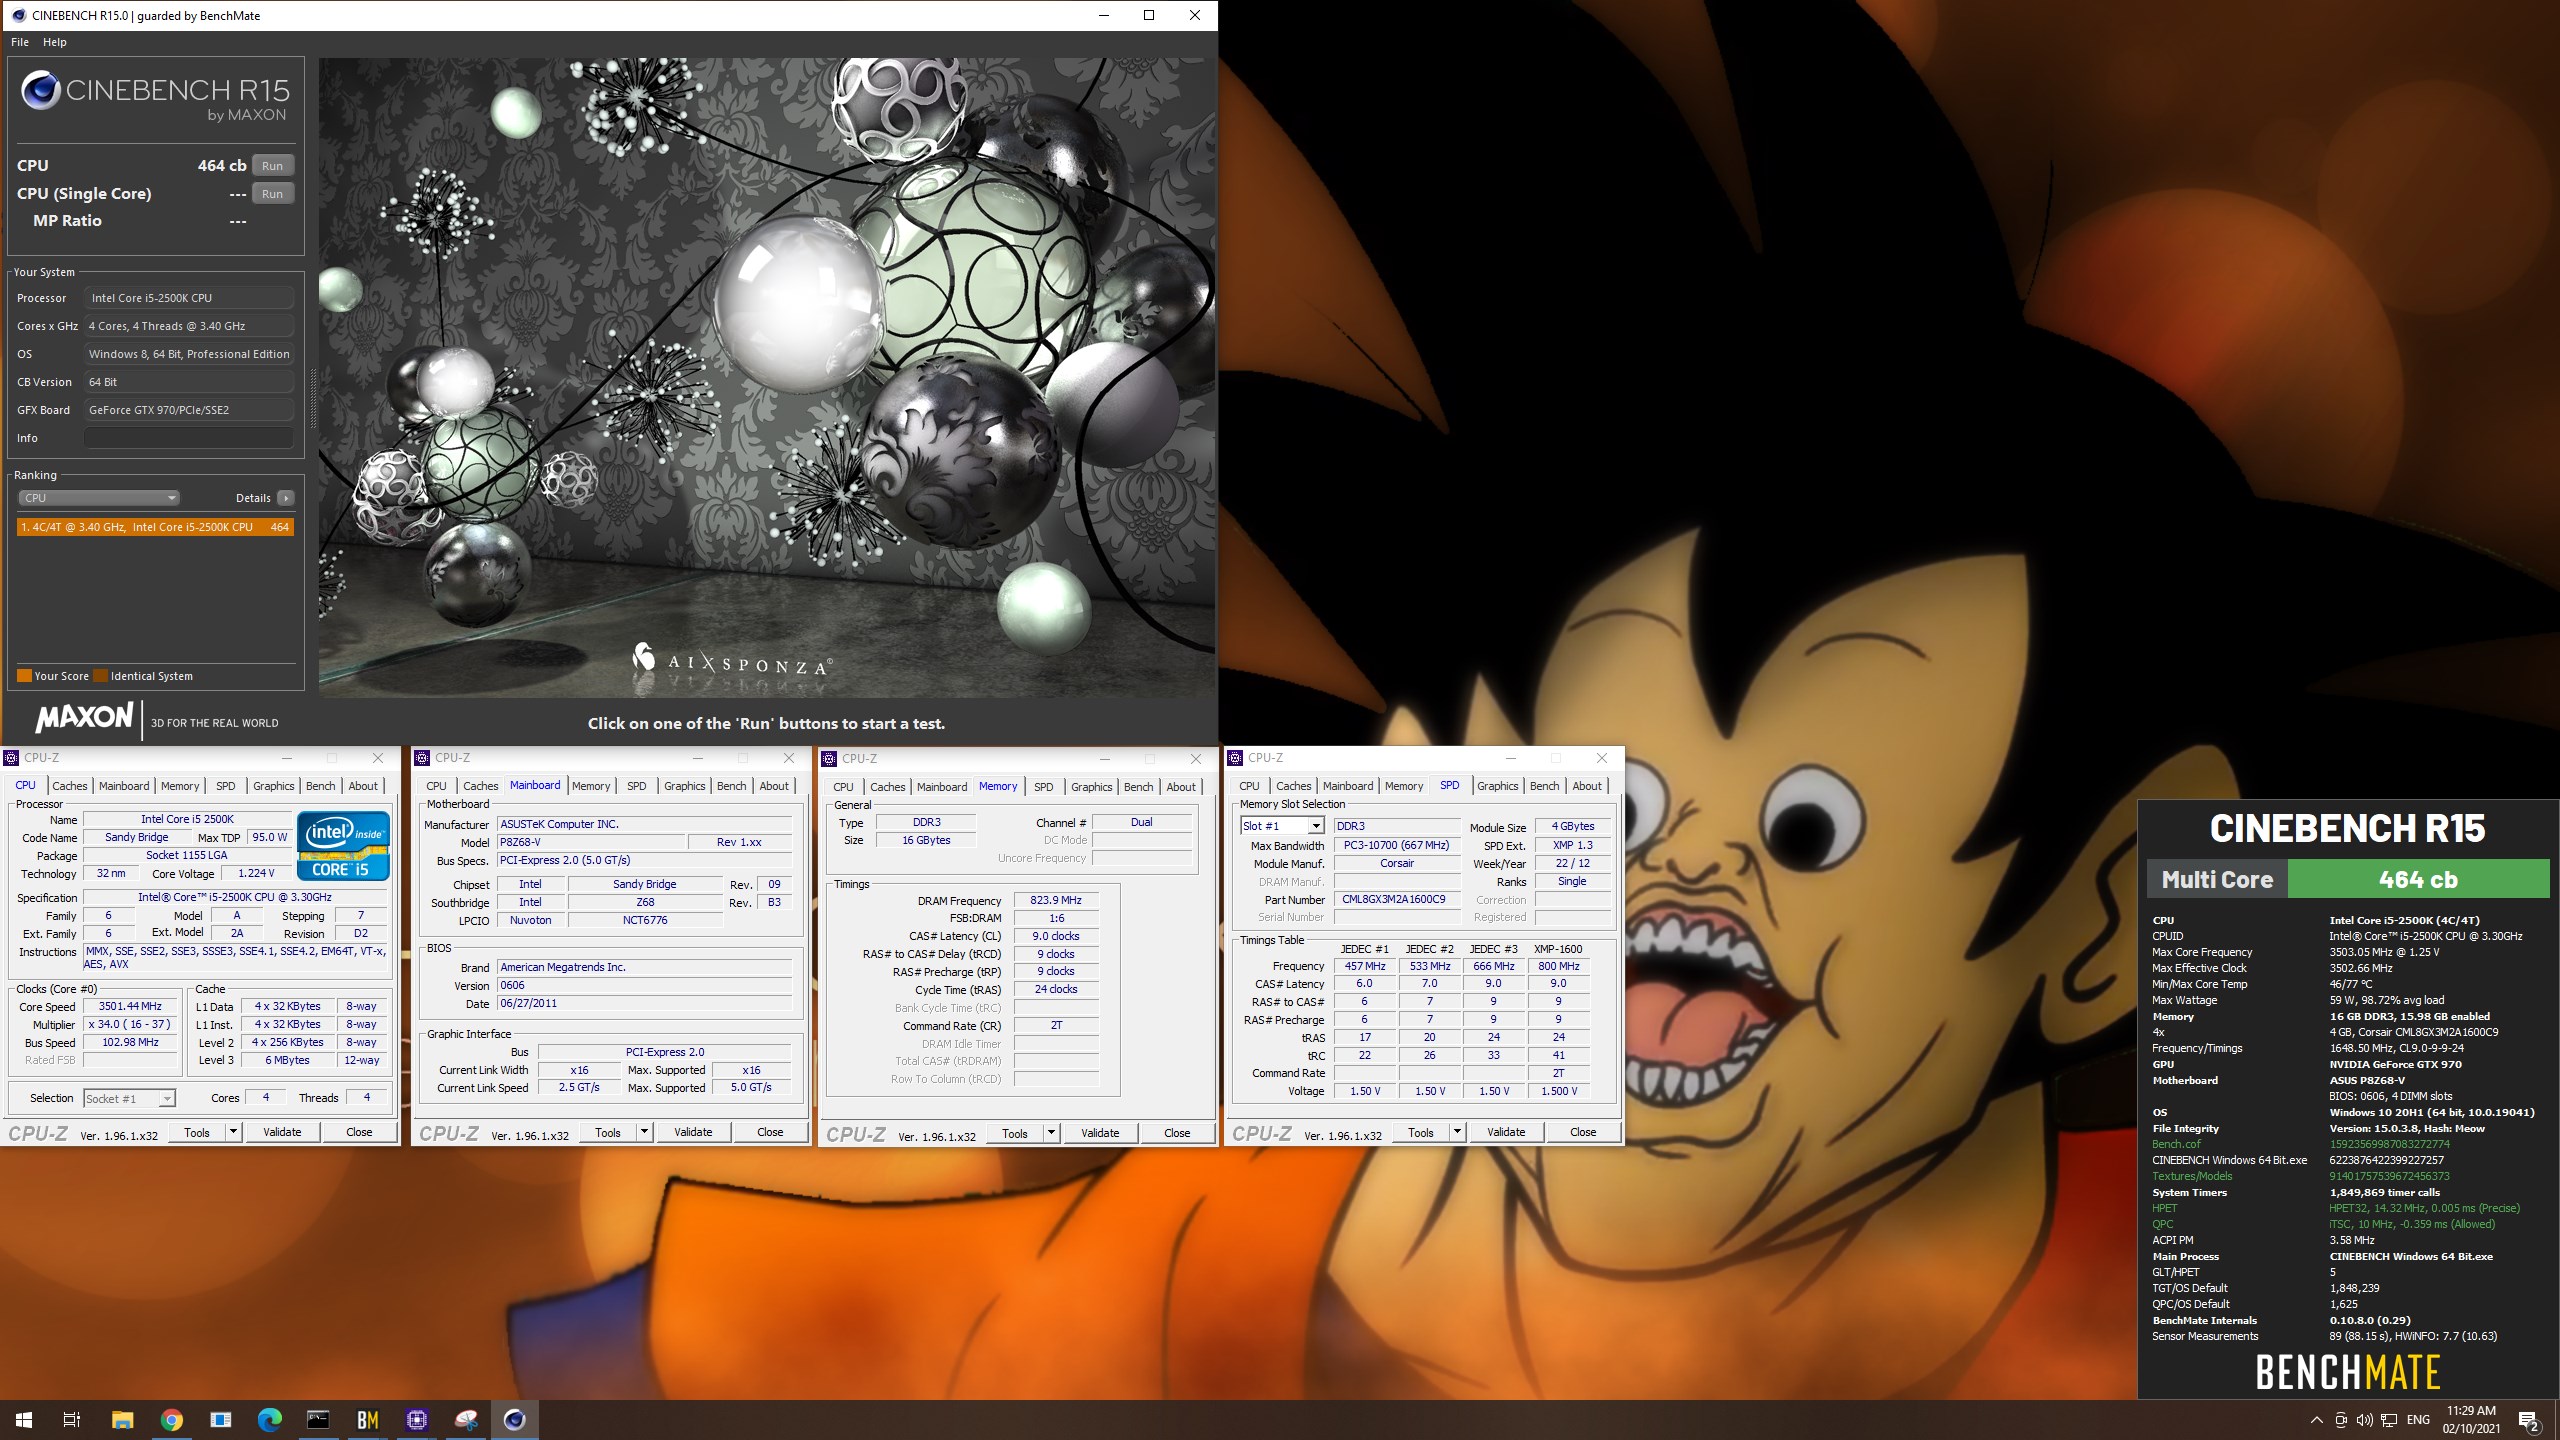The image size is (2560, 1440).
Task: Click the DRAM Frequency value 823.9 MHz
Action: point(1056,900)
